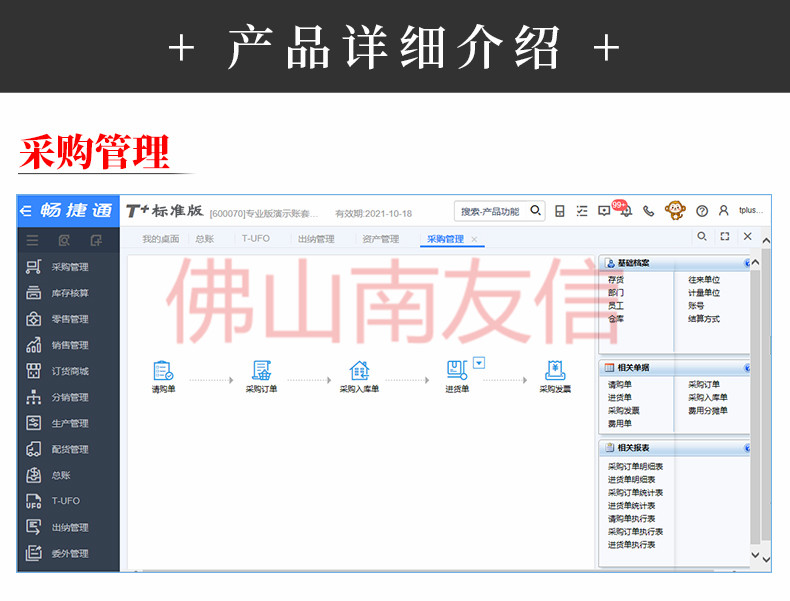
Task: Switch to the 资产管理 tab
Action: click(380, 239)
